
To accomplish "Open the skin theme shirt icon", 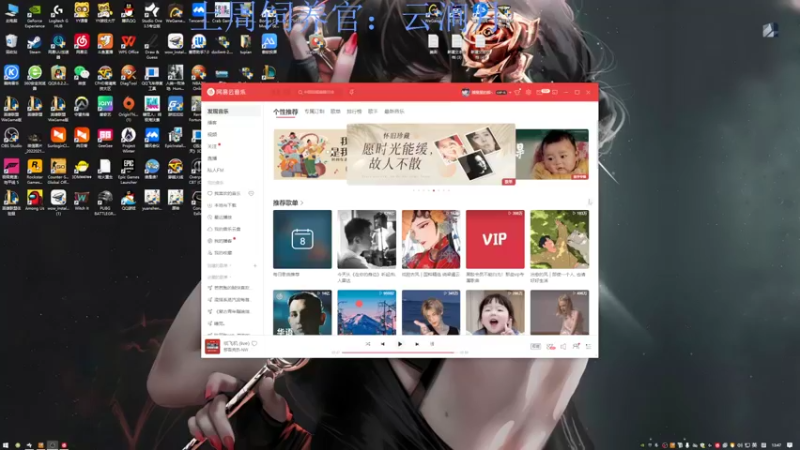I will [x=517, y=92].
